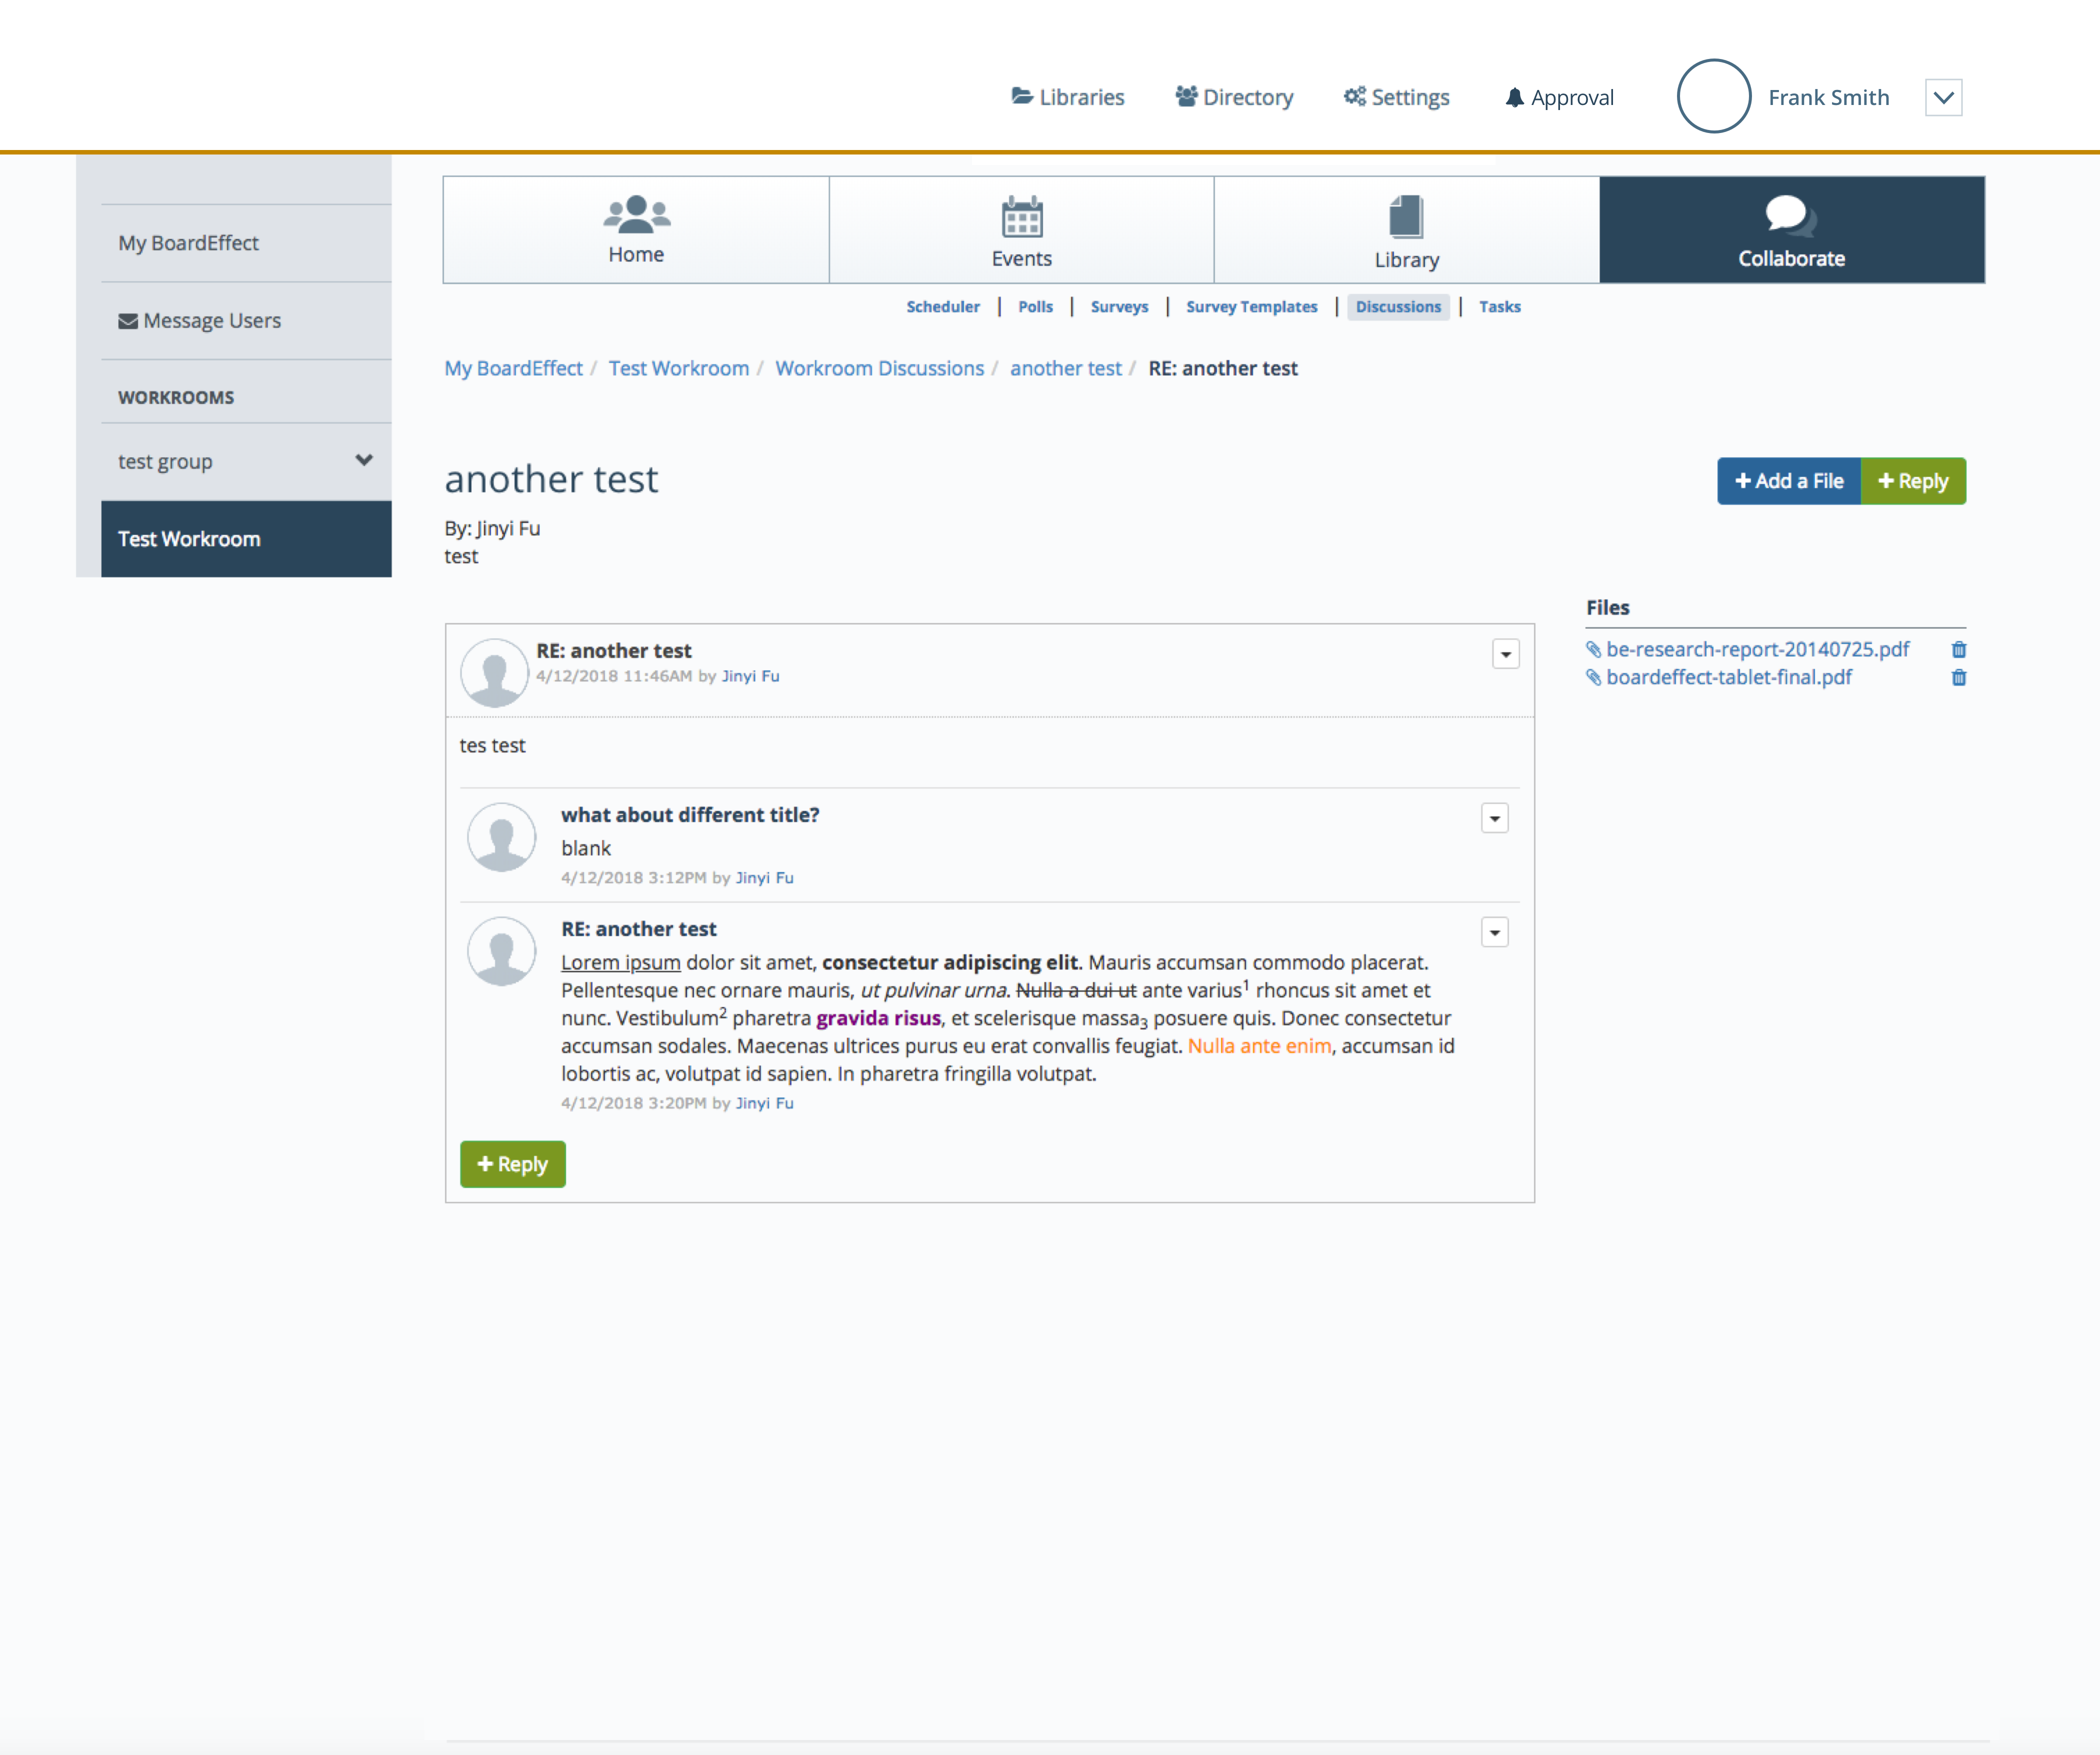Open the Home people icon tab

point(636,214)
